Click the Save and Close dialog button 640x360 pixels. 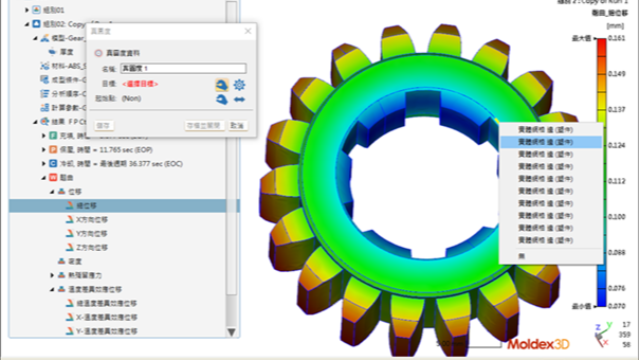click(204, 125)
